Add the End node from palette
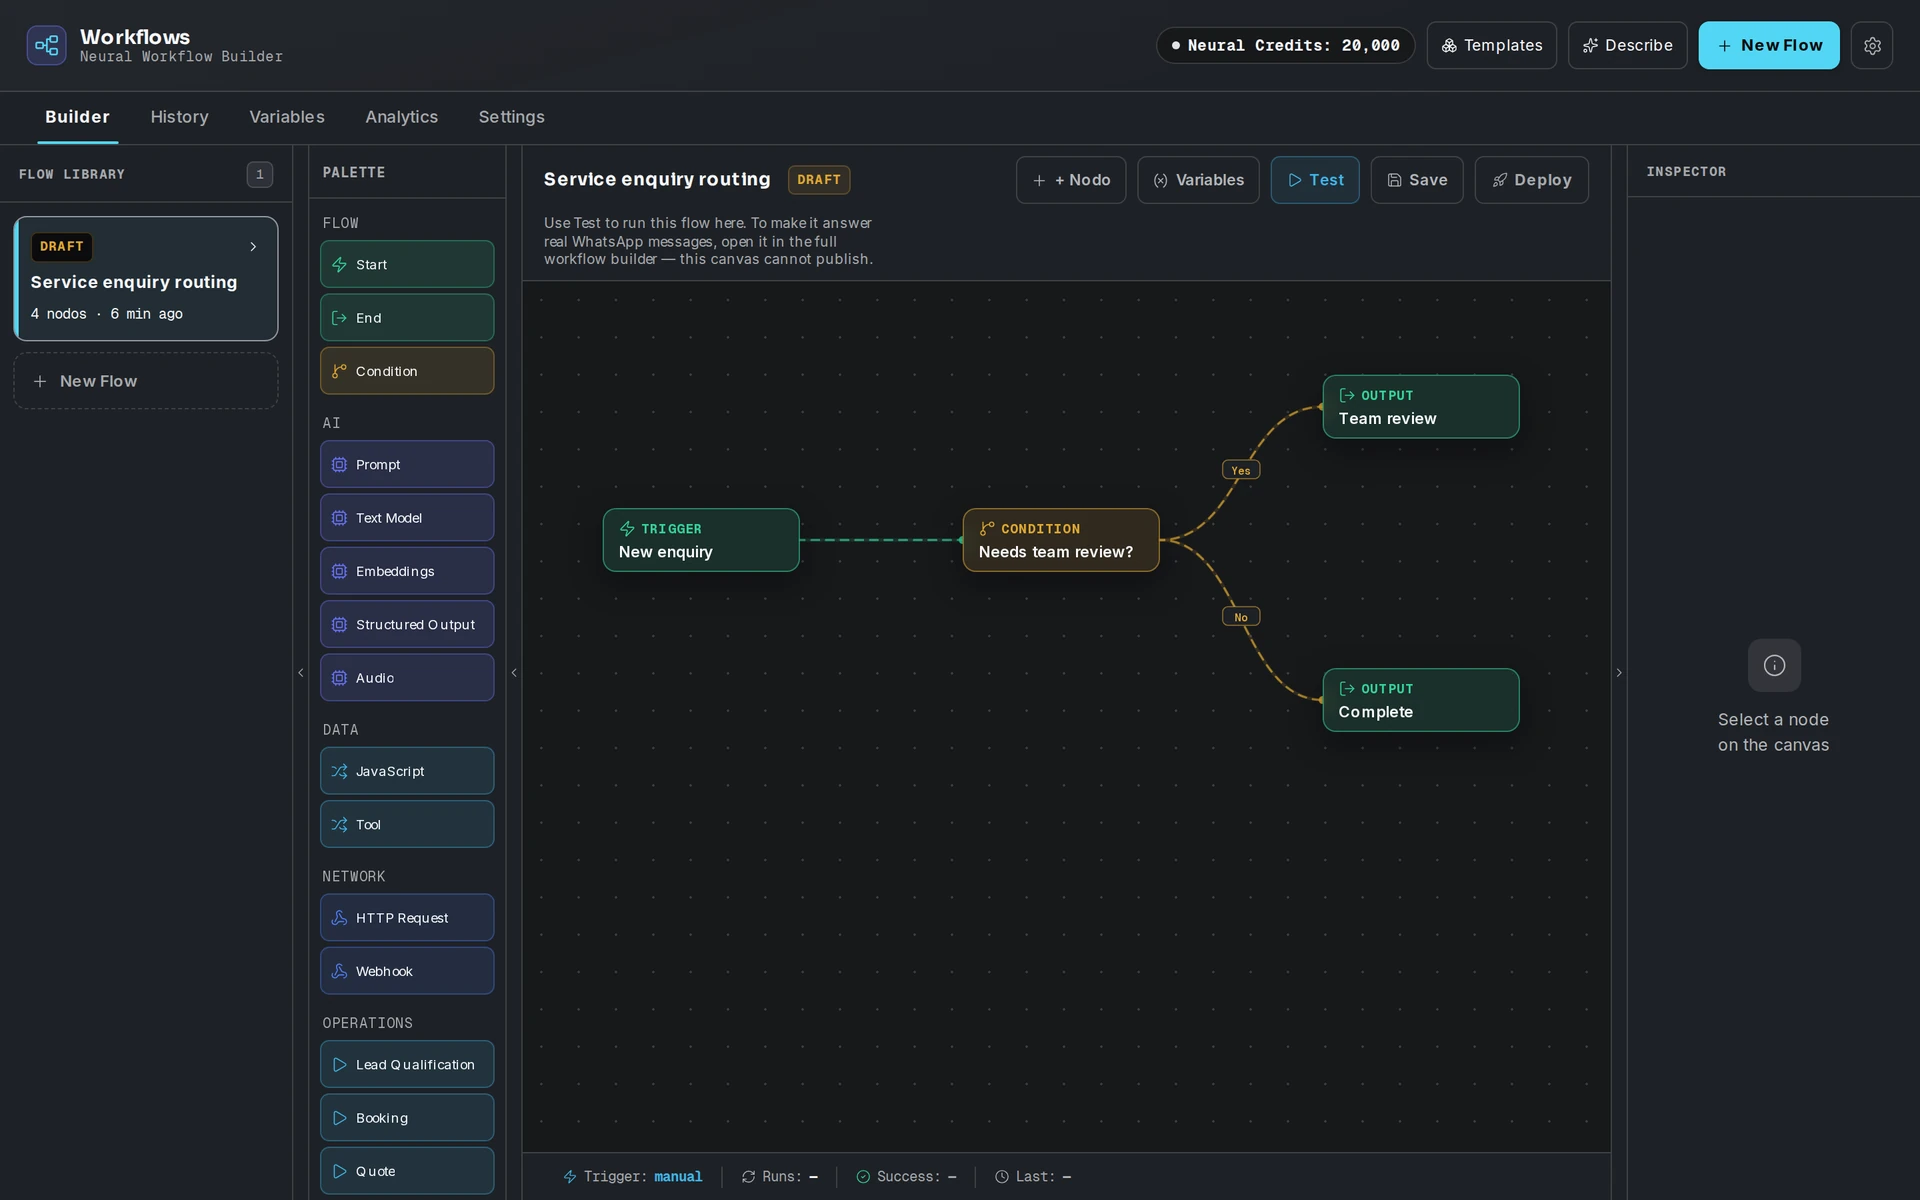Viewport: 1920px width, 1200px height. (407, 317)
